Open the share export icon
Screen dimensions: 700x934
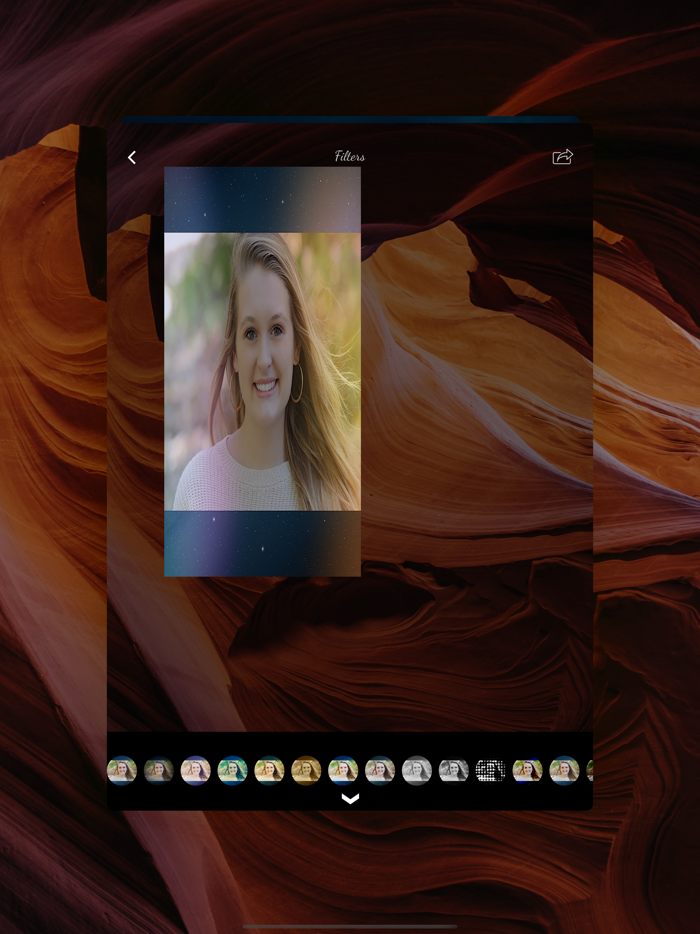coord(563,157)
